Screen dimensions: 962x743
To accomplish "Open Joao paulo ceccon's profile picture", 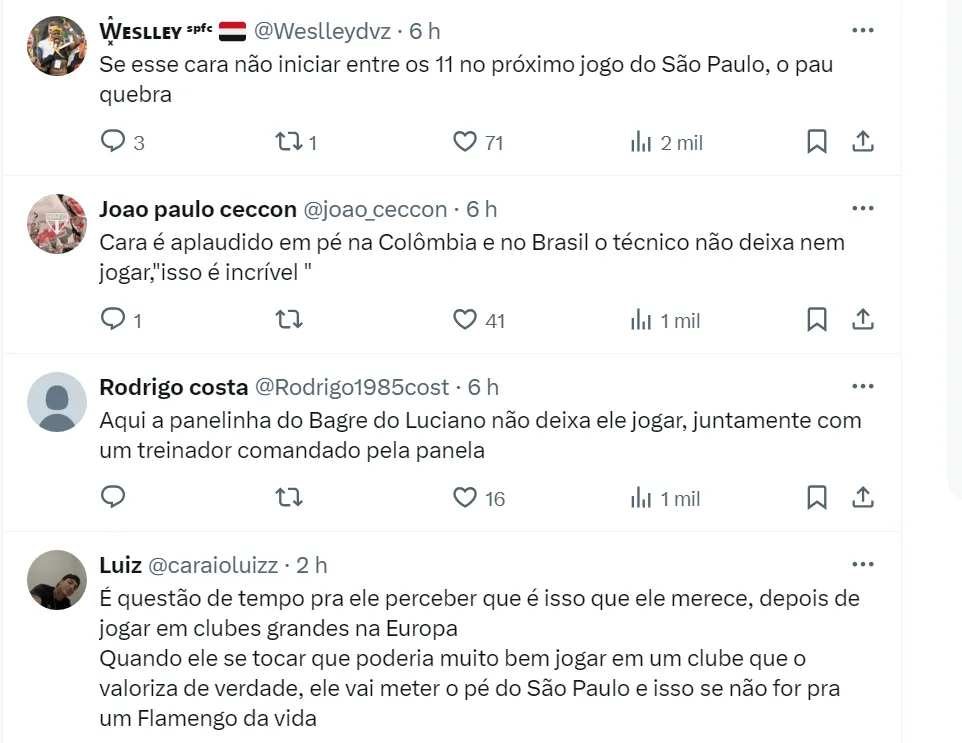I will pyautogui.click(x=57, y=224).
